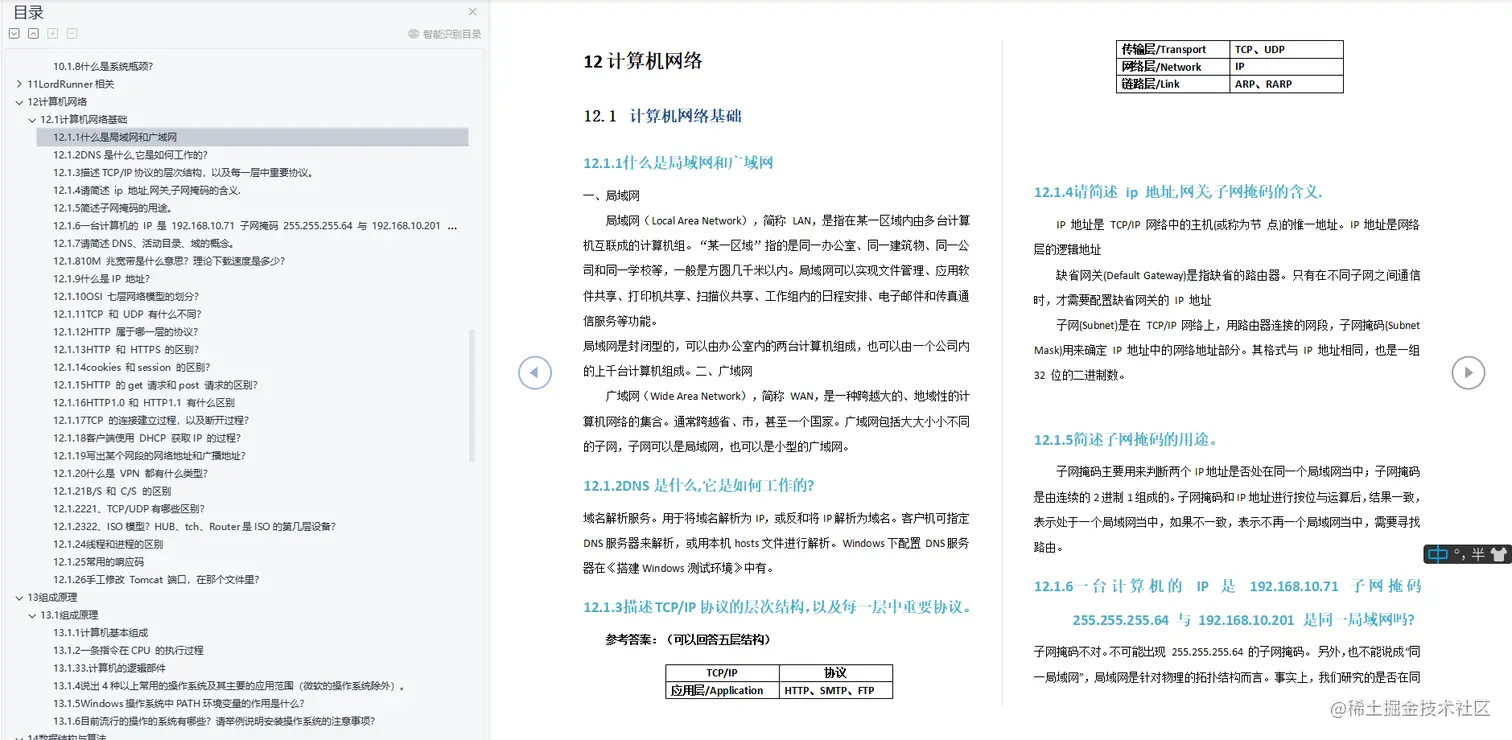Click the expand-all down-chevron icon above the outline
Image resolution: width=1512 pixels, height=740 pixels.
pos(13,32)
